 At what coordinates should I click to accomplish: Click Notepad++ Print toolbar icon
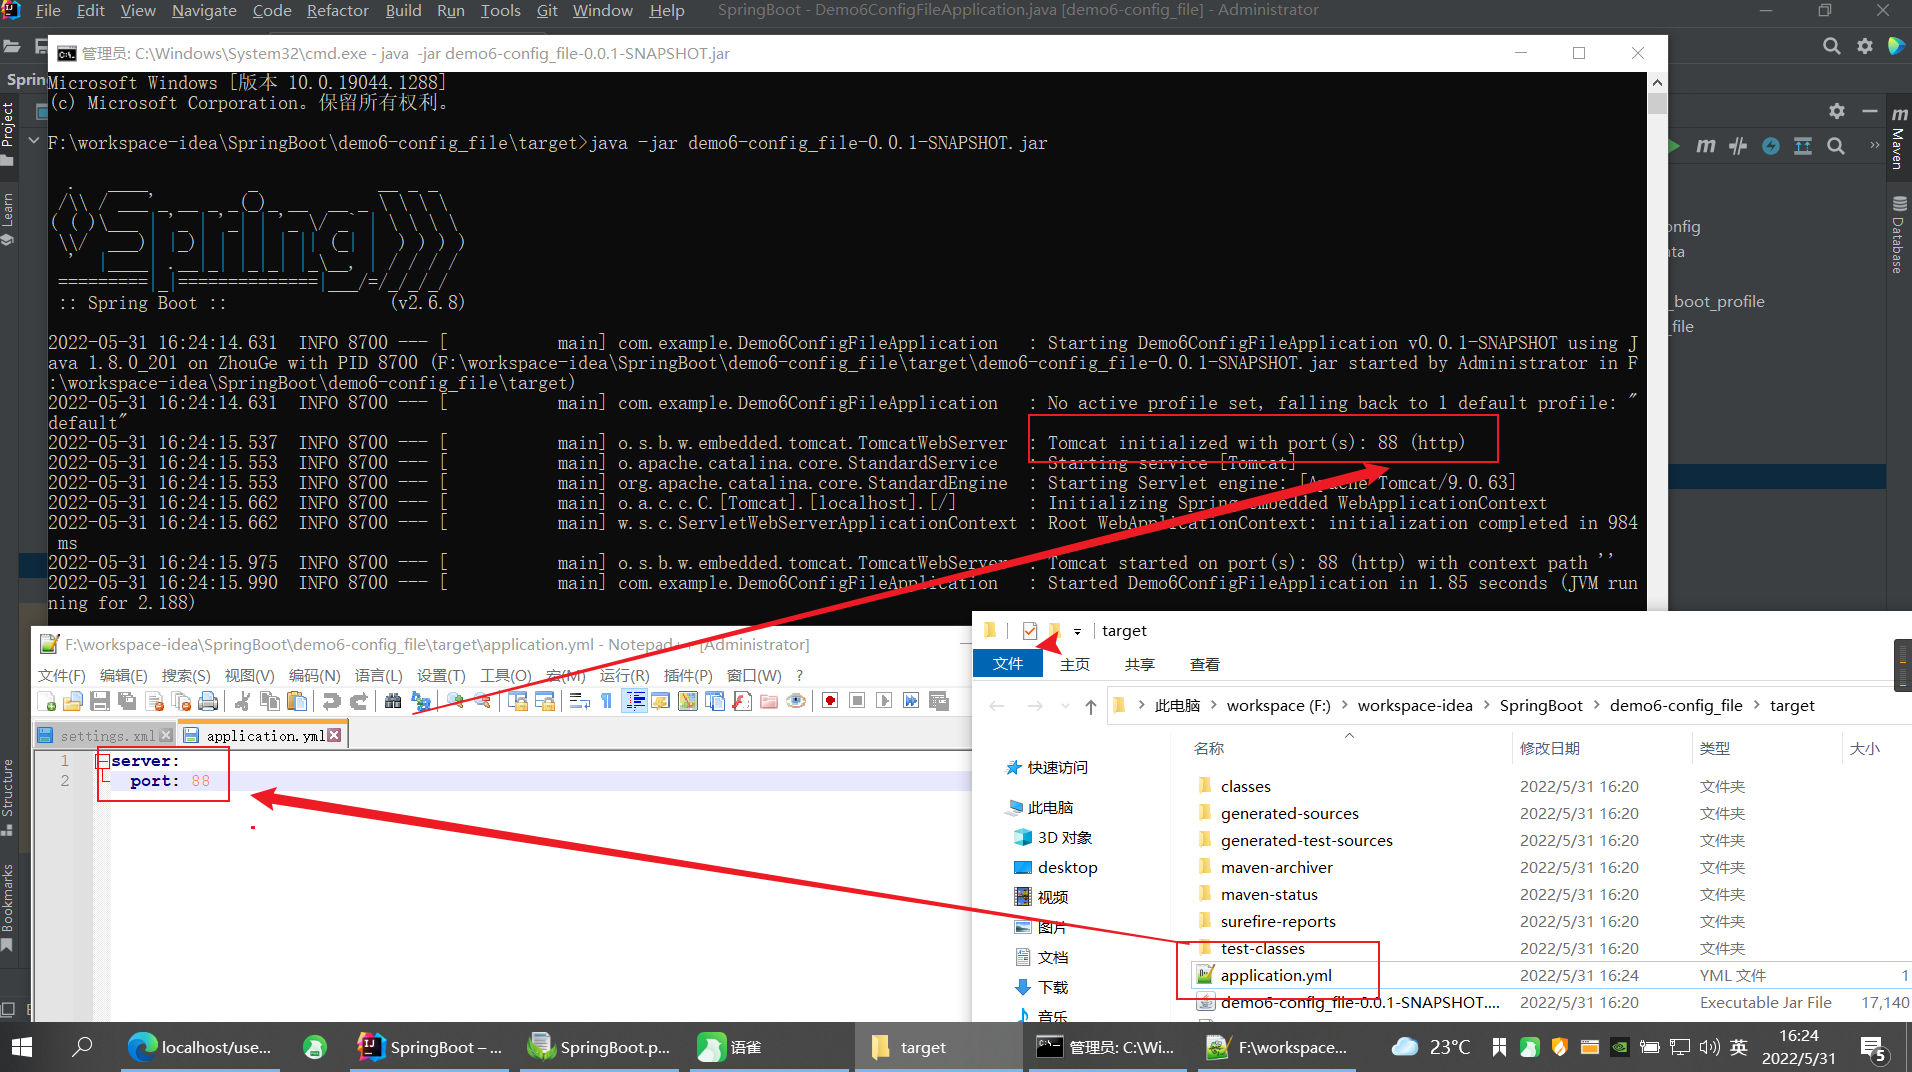click(x=208, y=701)
